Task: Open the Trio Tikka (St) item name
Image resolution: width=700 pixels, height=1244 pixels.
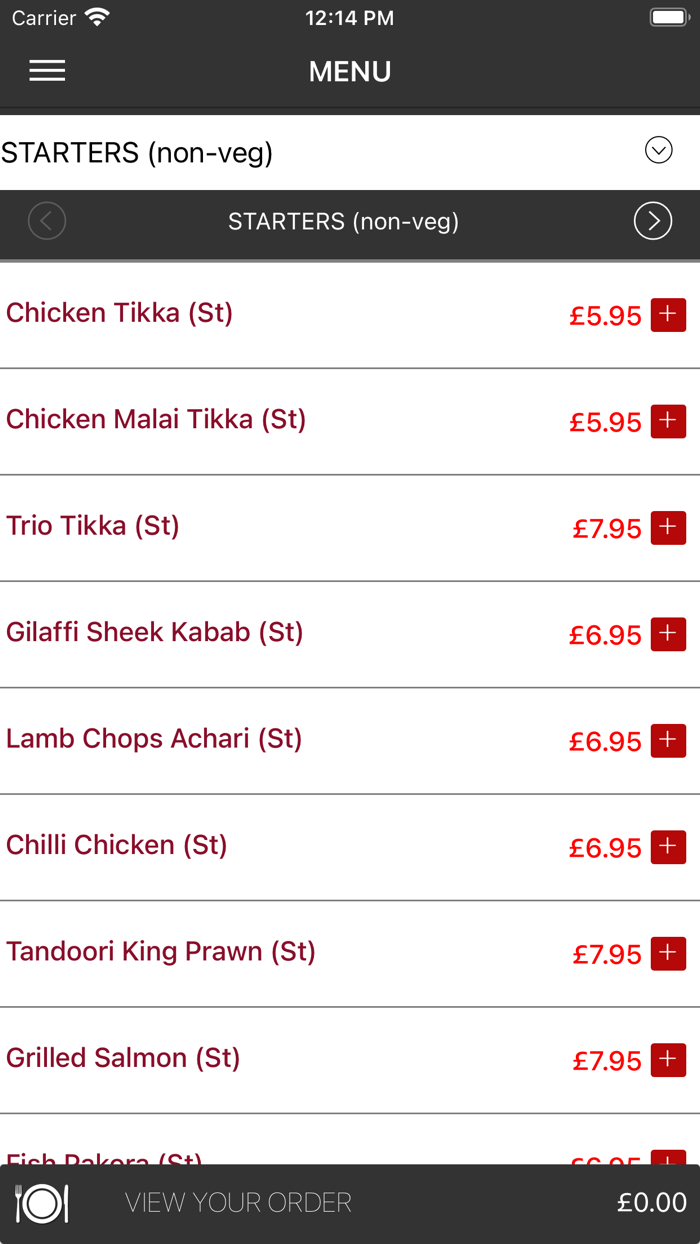Action: click(93, 526)
